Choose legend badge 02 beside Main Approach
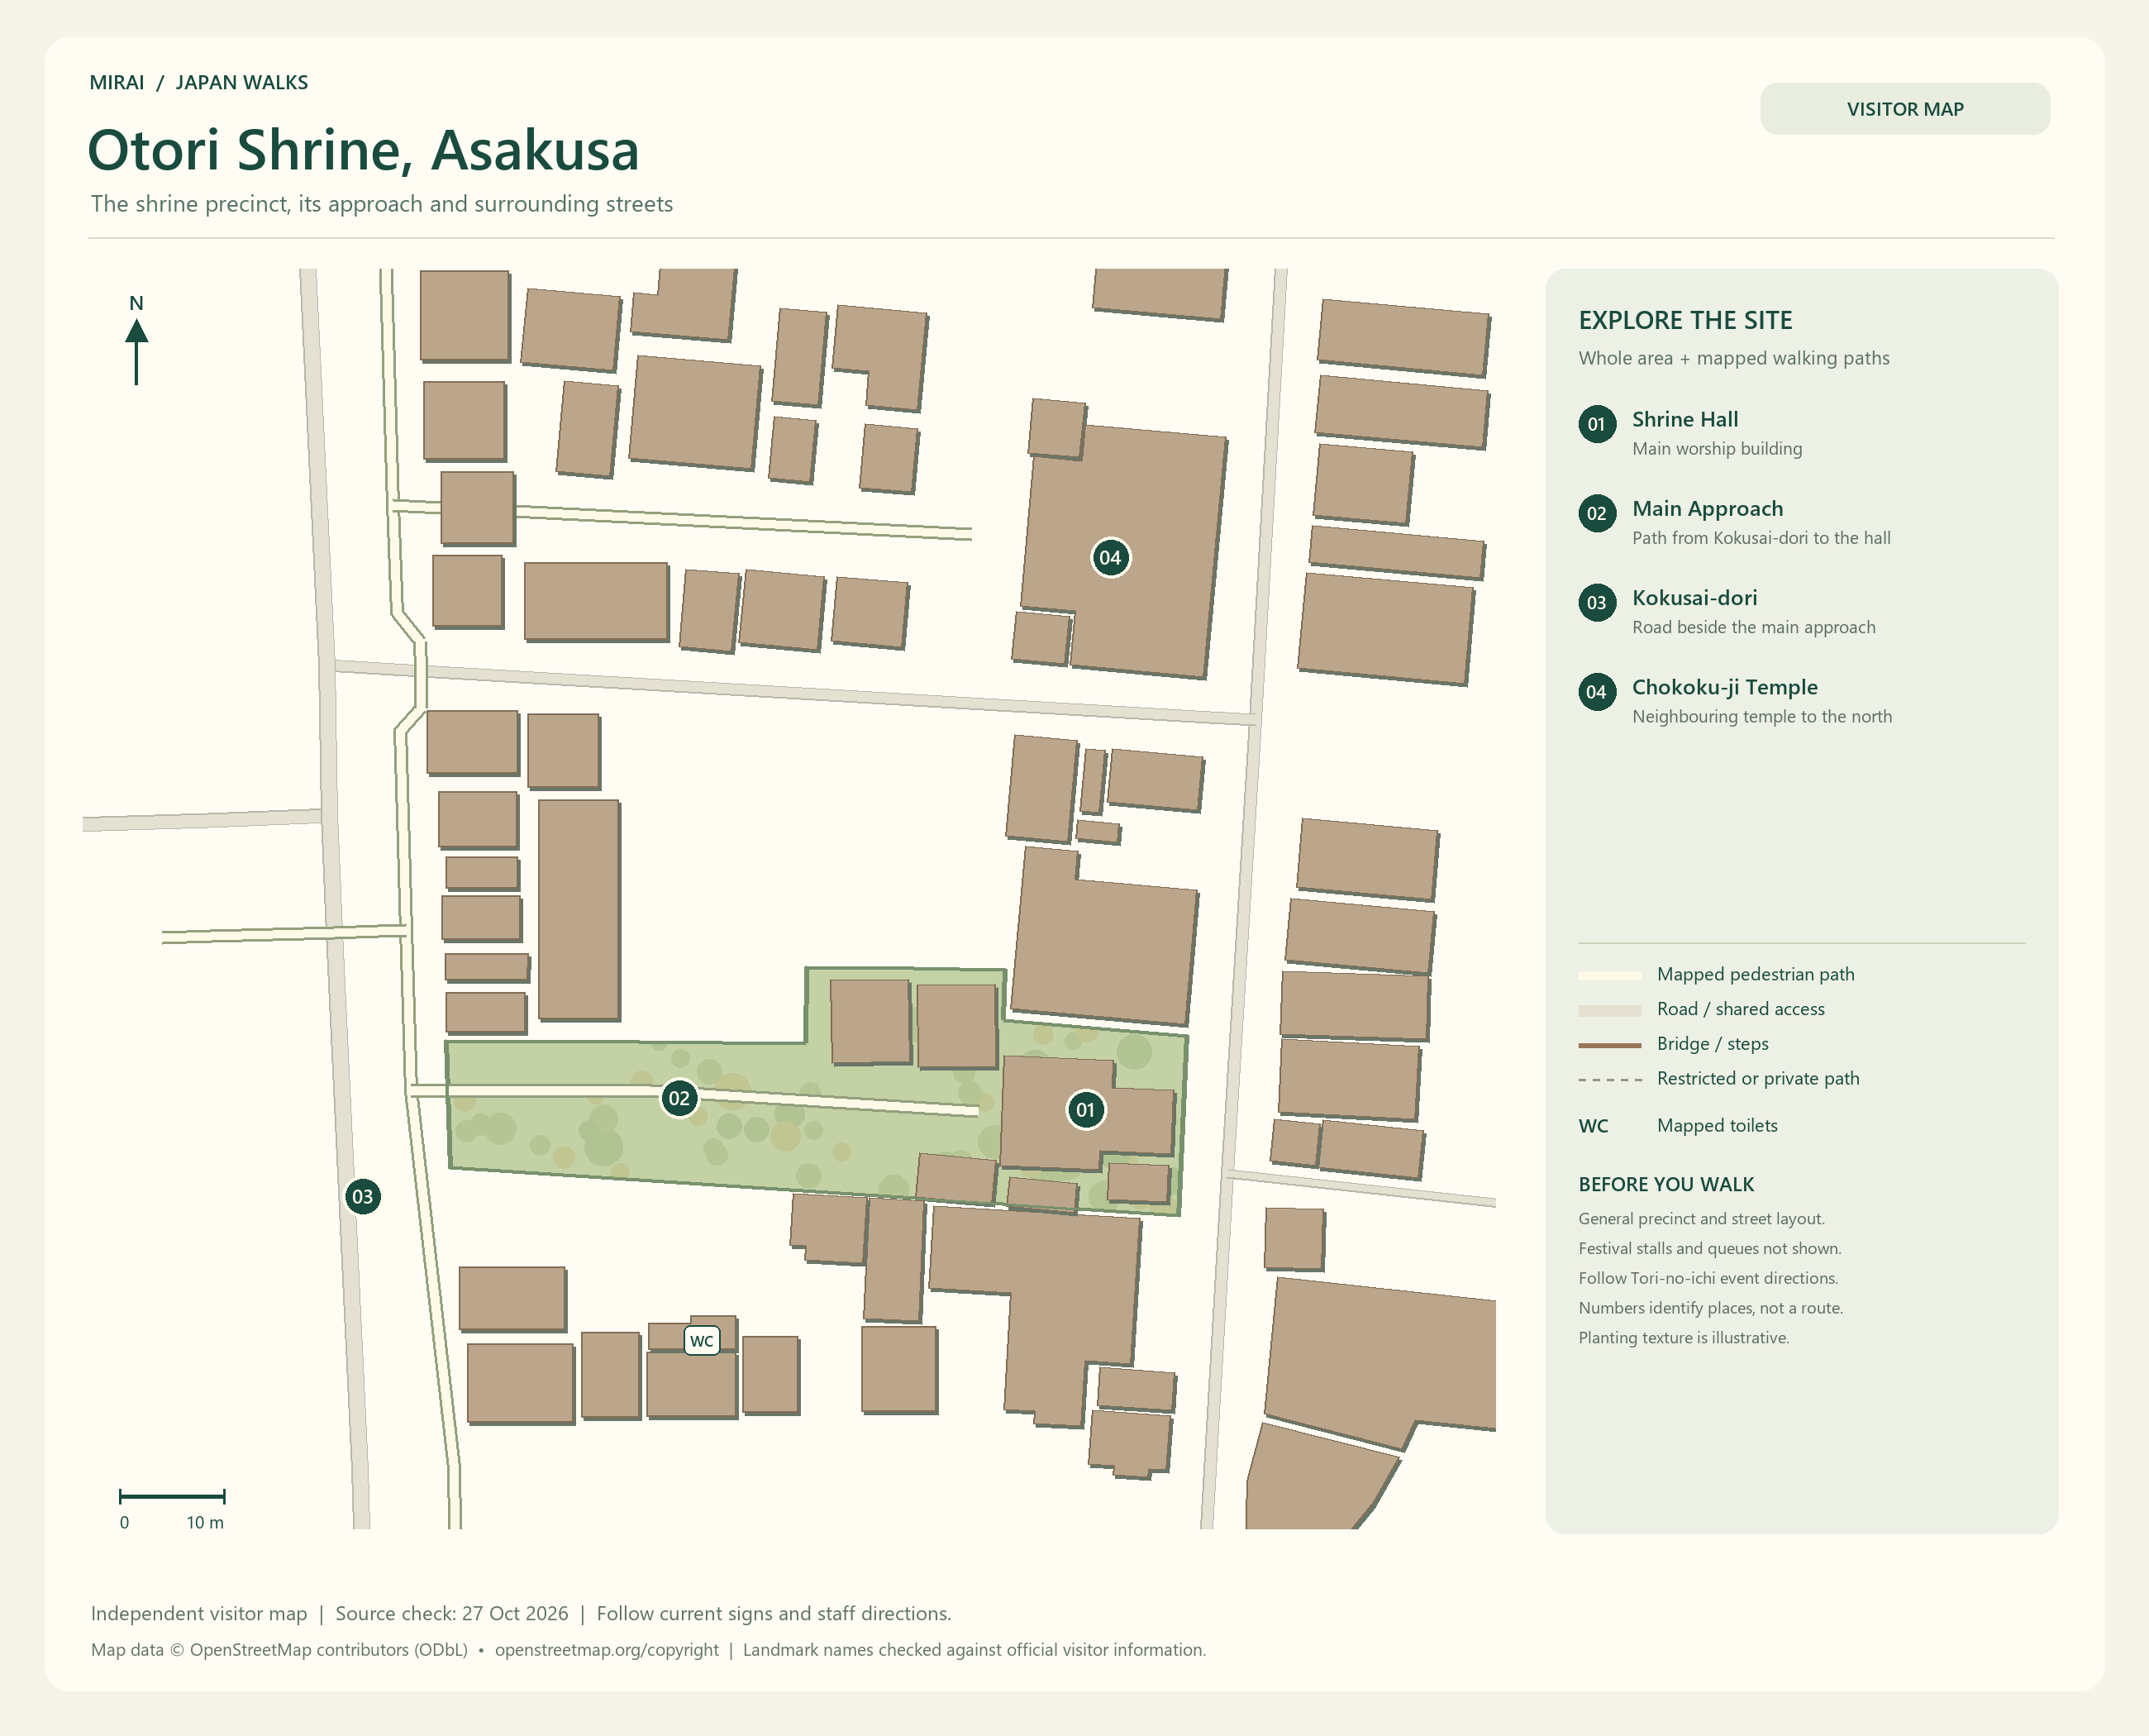2149x1736 pixels. pyautogui.click(x=1596, y=513)
